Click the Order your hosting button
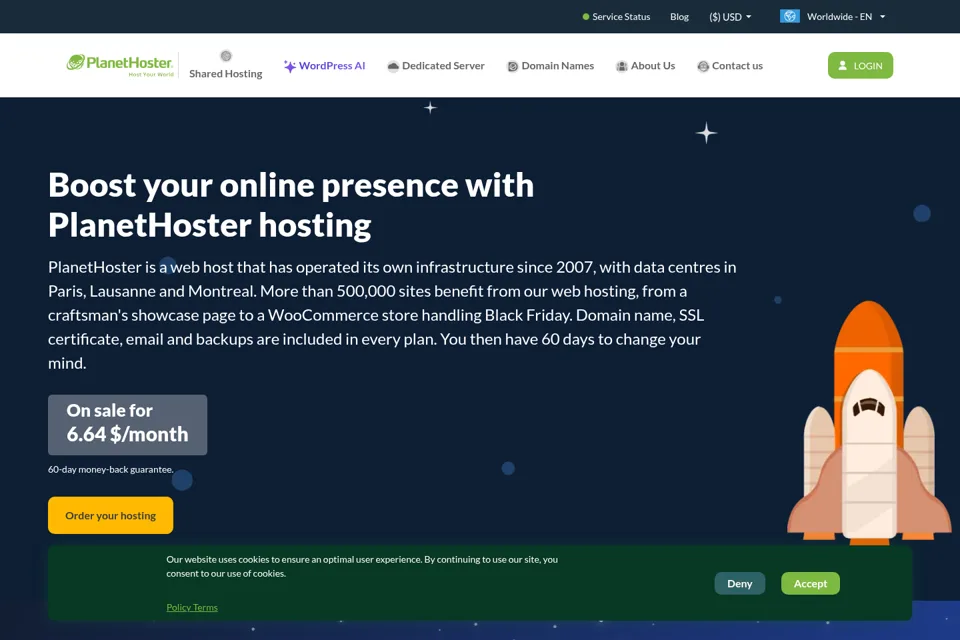 [111, 515]
